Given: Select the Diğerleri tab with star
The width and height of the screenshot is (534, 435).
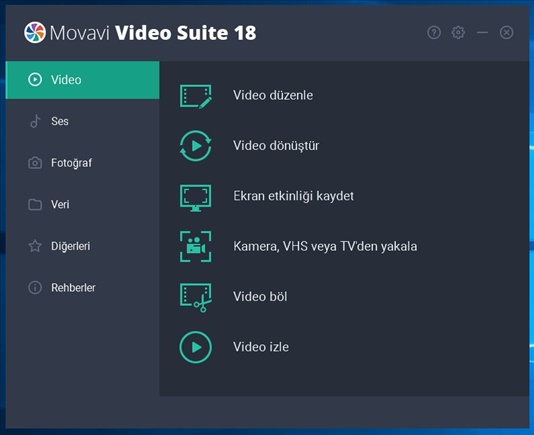Looking at the screenshot, I should point(82,246).
